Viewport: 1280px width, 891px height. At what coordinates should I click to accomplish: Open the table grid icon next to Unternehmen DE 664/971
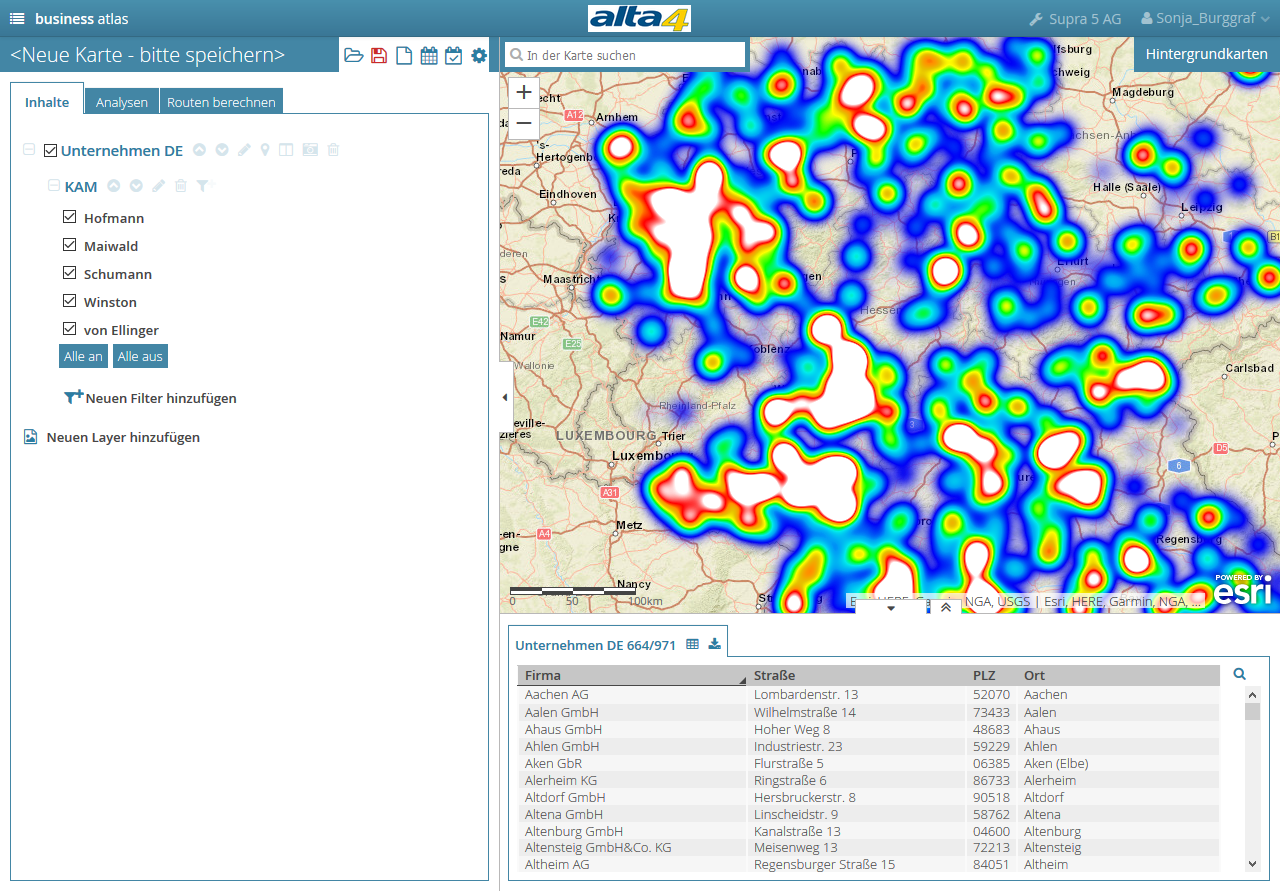(x=692, y=644)
